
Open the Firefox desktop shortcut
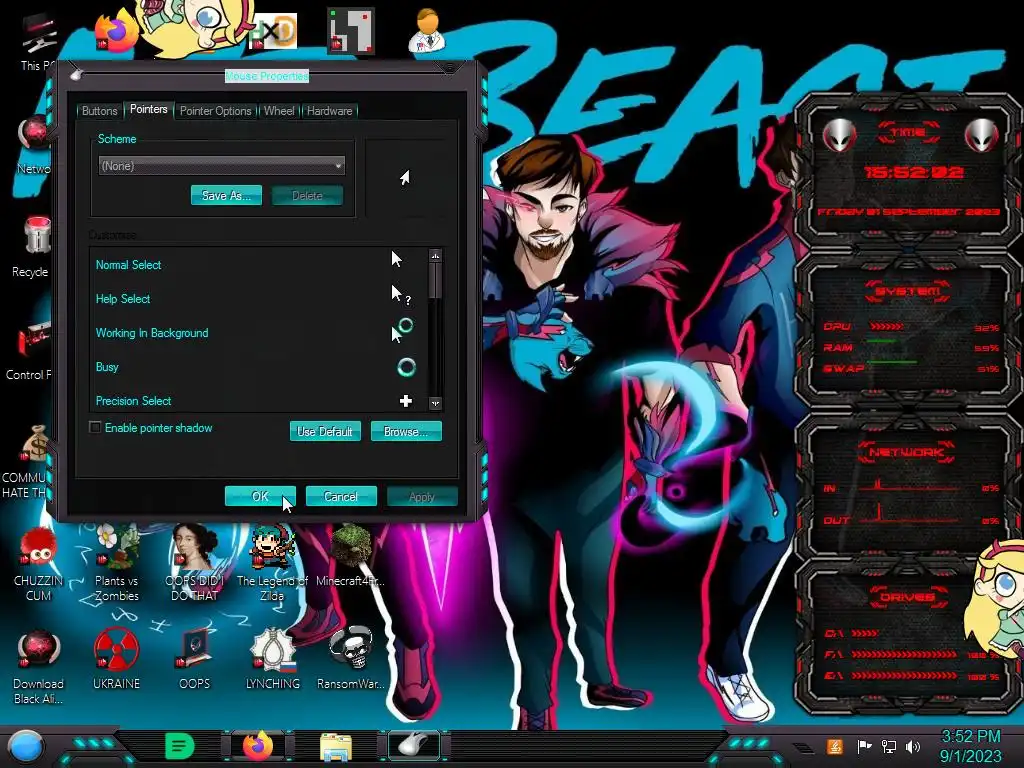[116, 31]
